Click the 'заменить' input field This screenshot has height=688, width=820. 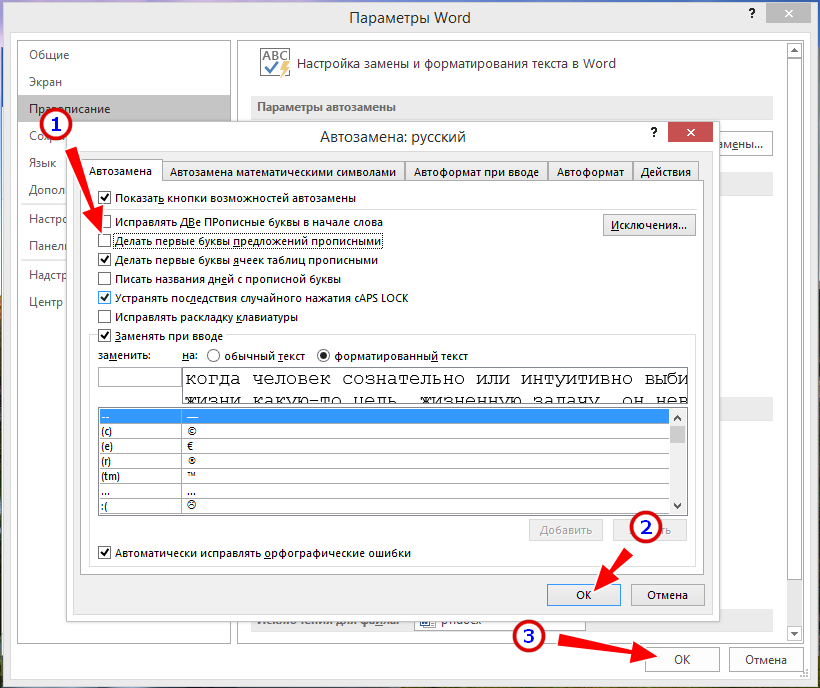pos(138,377)
